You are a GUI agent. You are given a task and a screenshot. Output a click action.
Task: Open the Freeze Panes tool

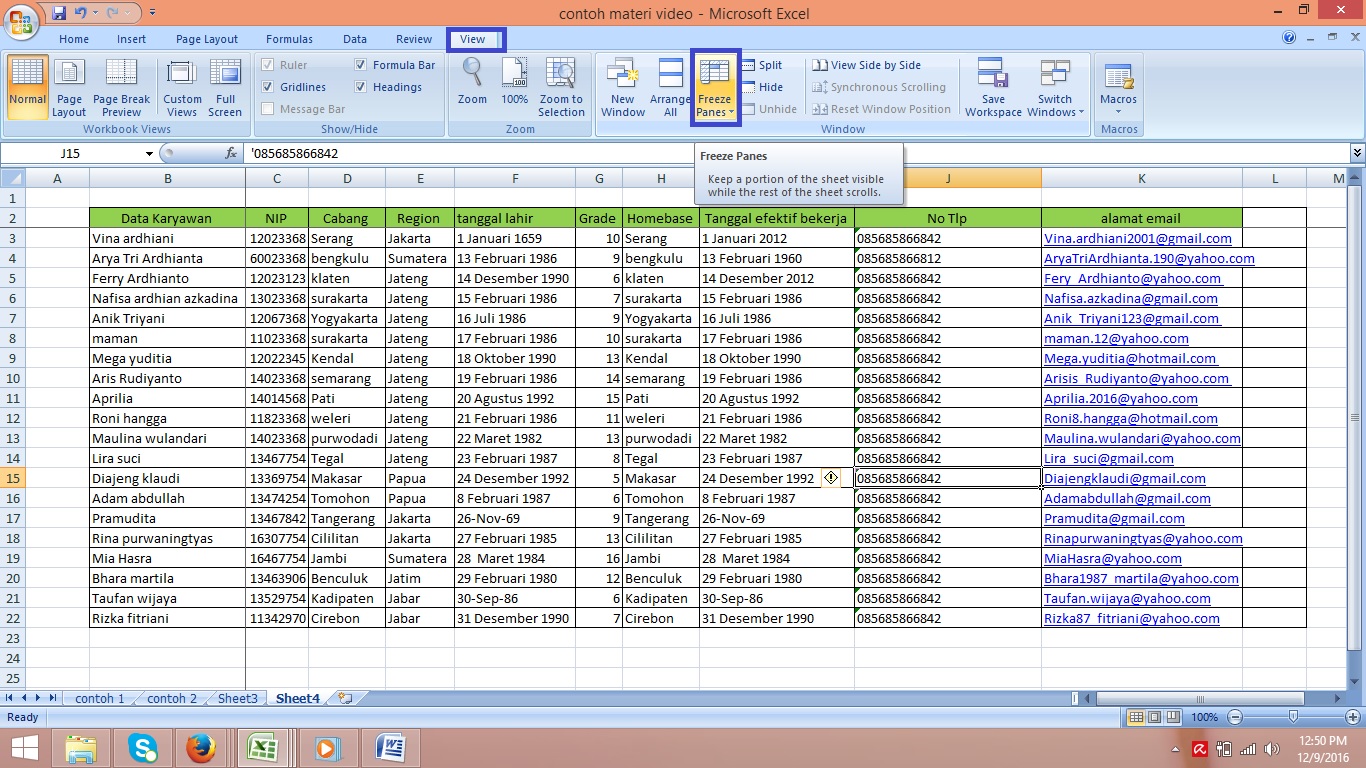pos(714,88)
